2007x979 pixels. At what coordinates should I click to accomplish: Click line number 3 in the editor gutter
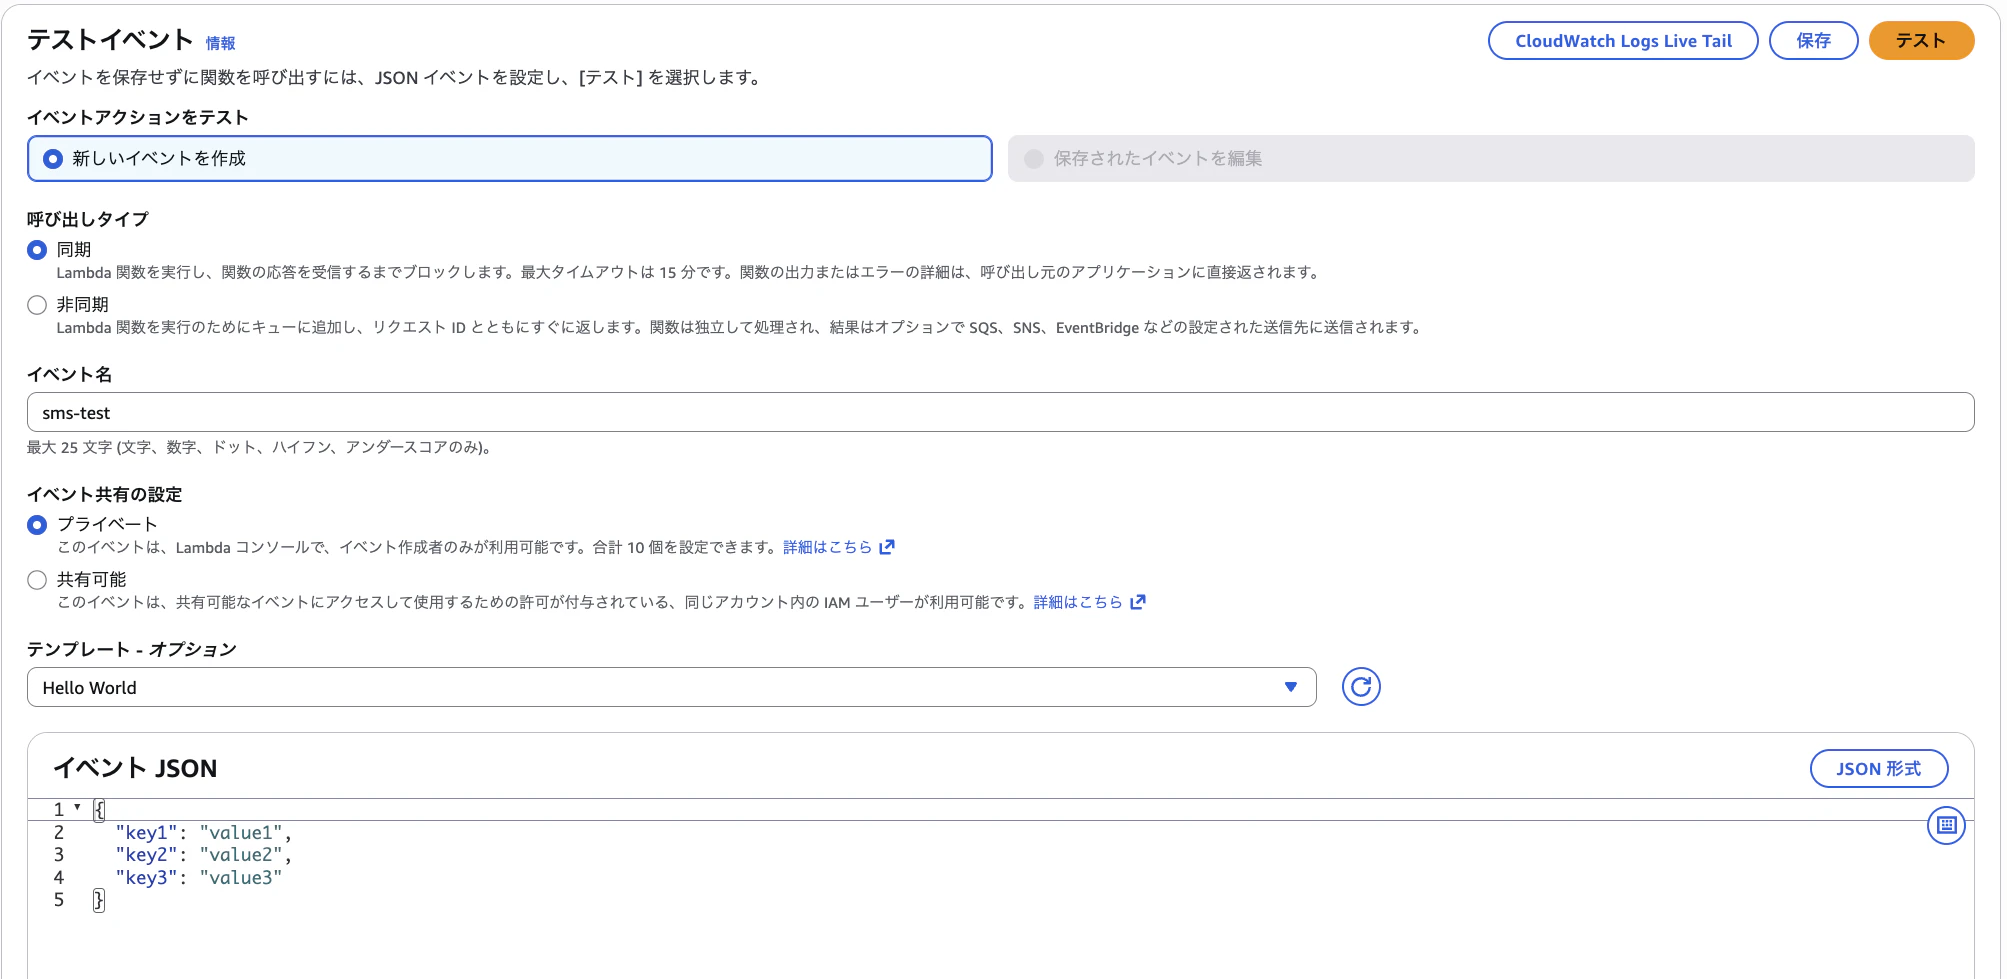59,855
